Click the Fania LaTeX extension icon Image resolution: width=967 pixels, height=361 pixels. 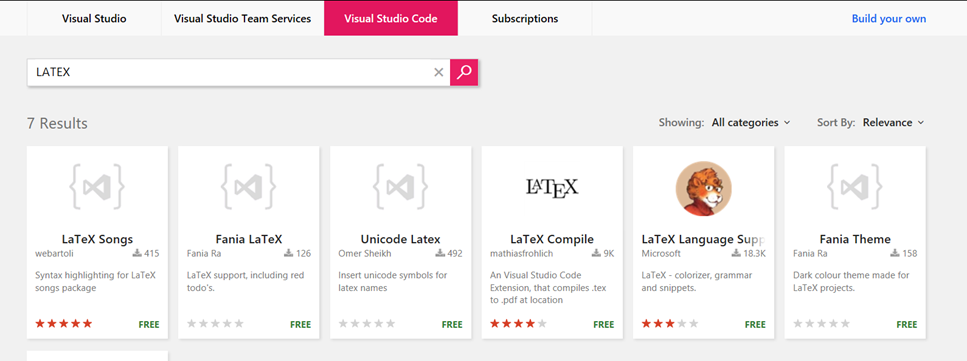coord(249,186)
